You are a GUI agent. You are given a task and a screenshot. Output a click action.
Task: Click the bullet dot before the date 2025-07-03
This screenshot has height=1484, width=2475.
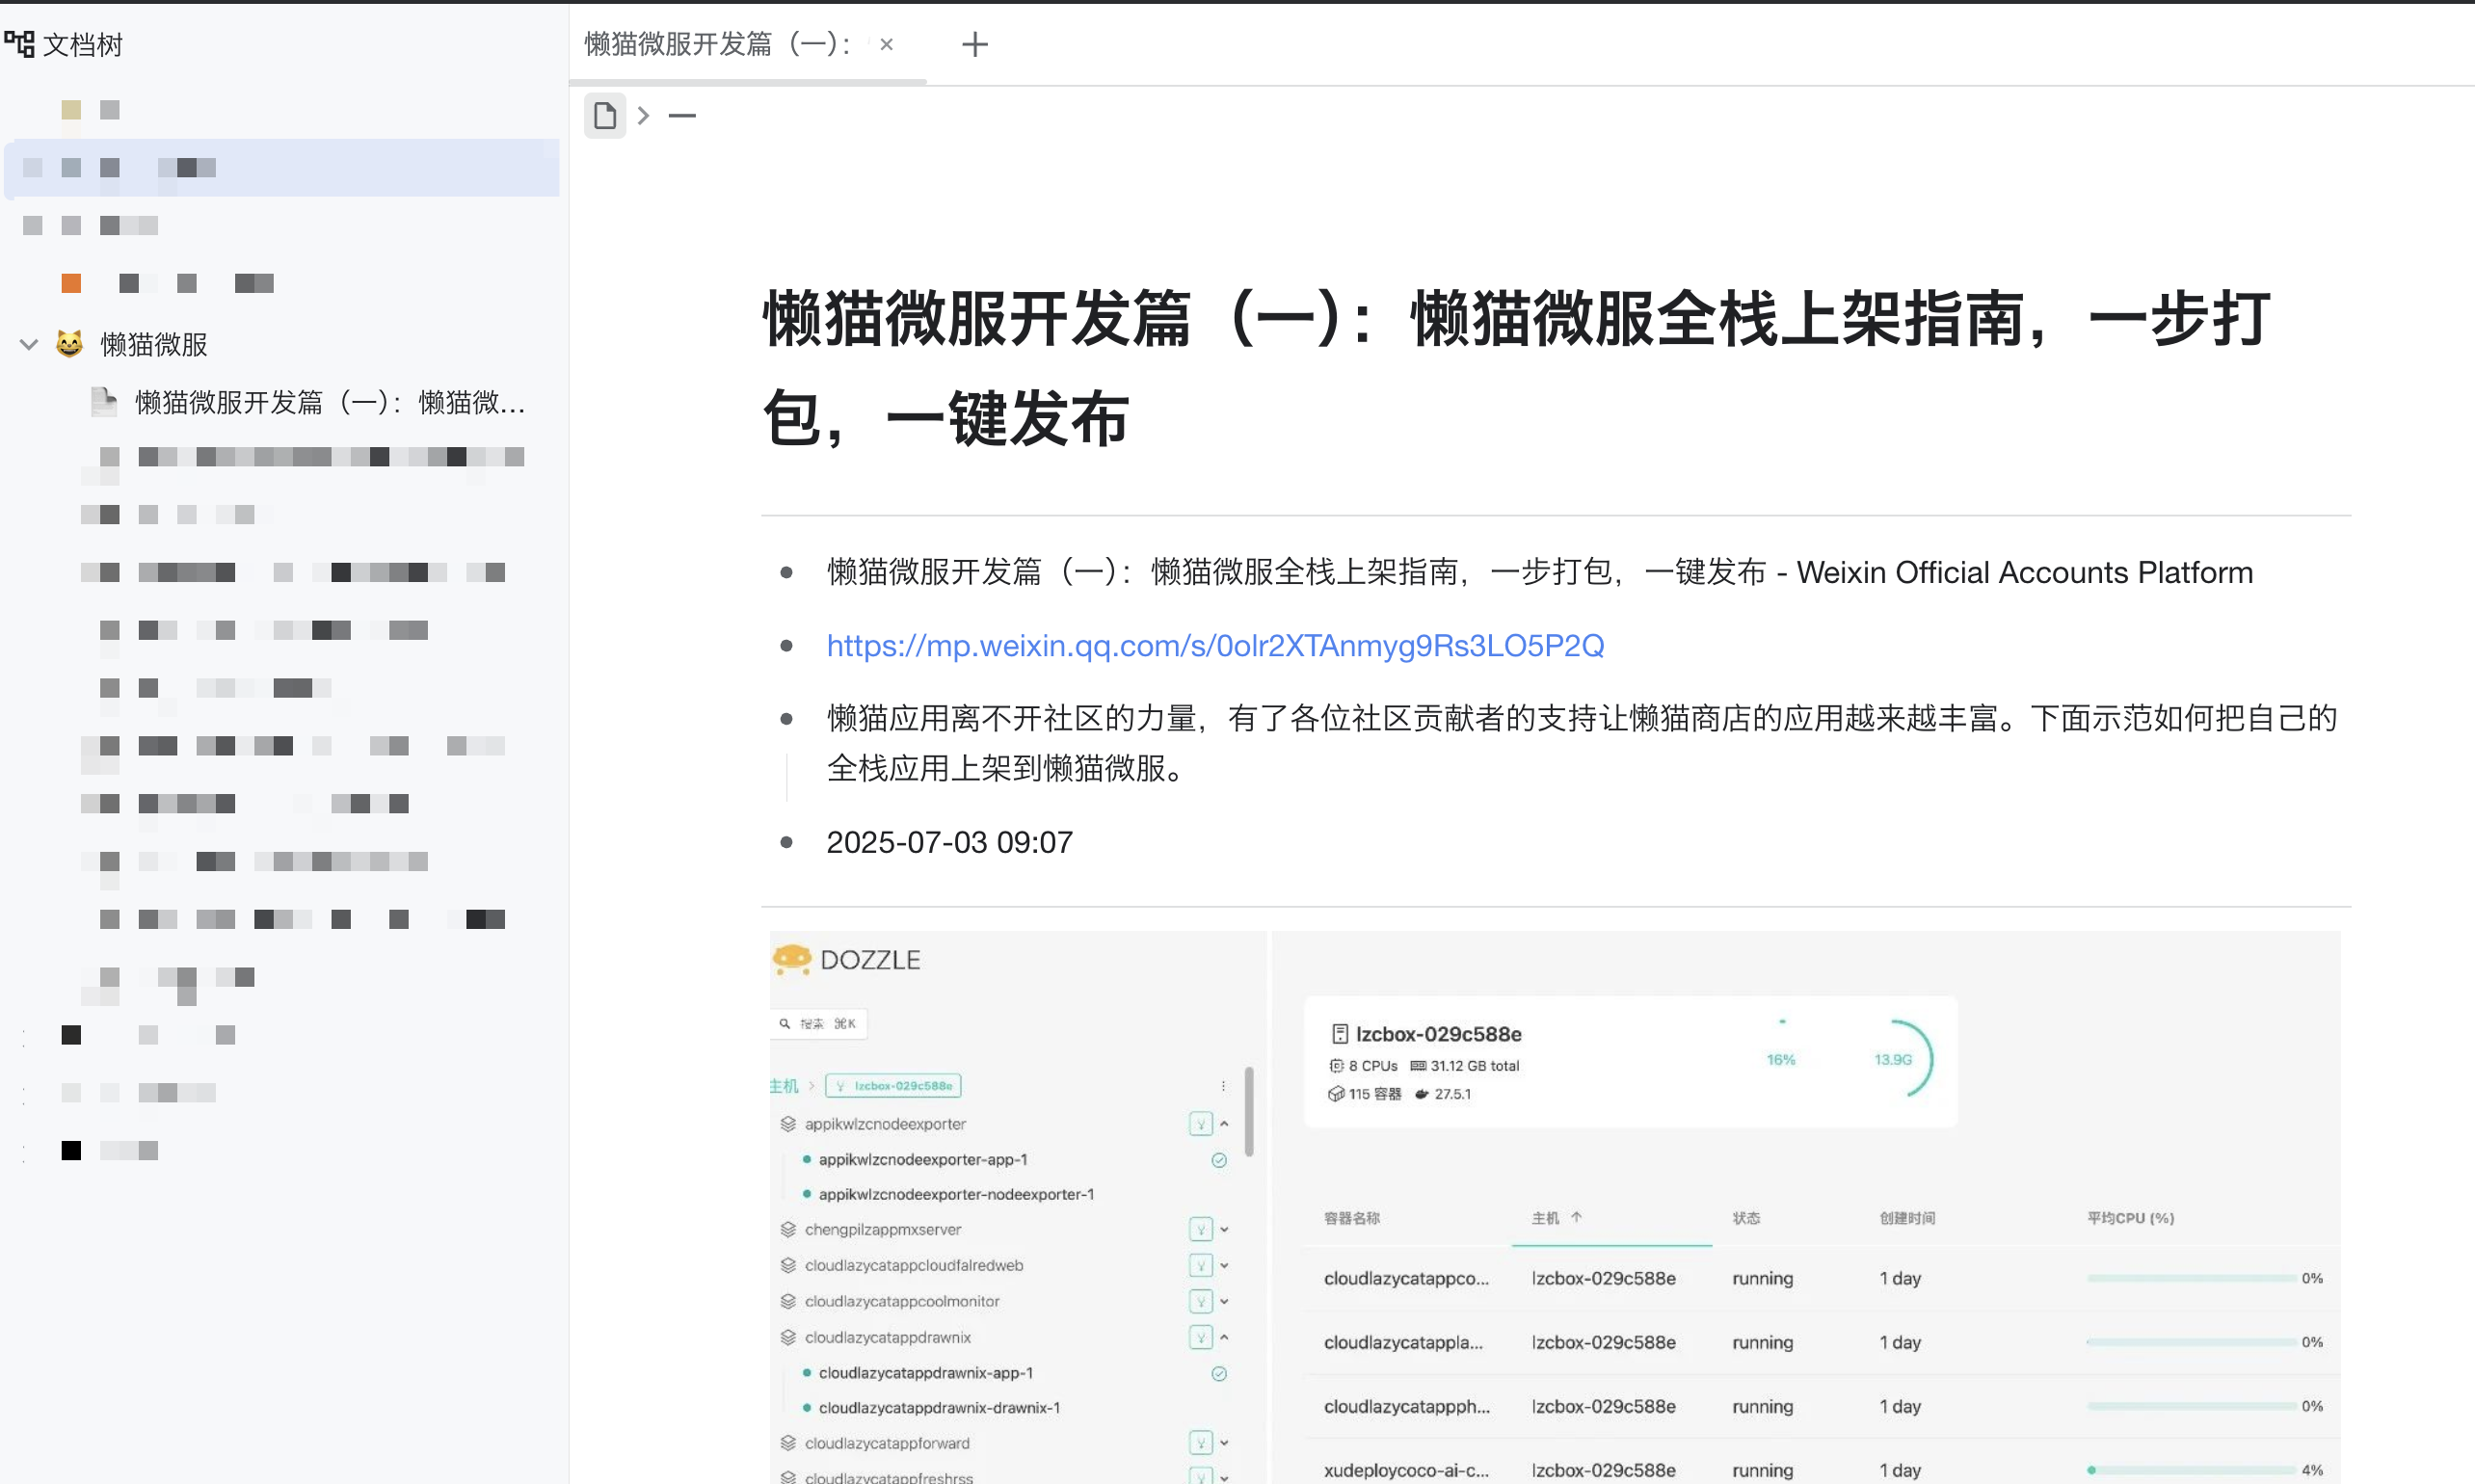click(x=787, y=842)
